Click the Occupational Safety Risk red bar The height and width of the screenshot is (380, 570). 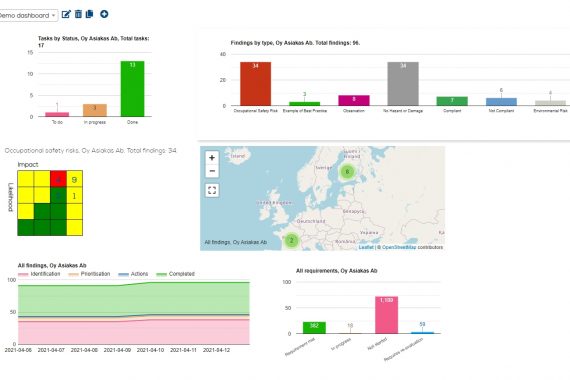coord(256,84)
